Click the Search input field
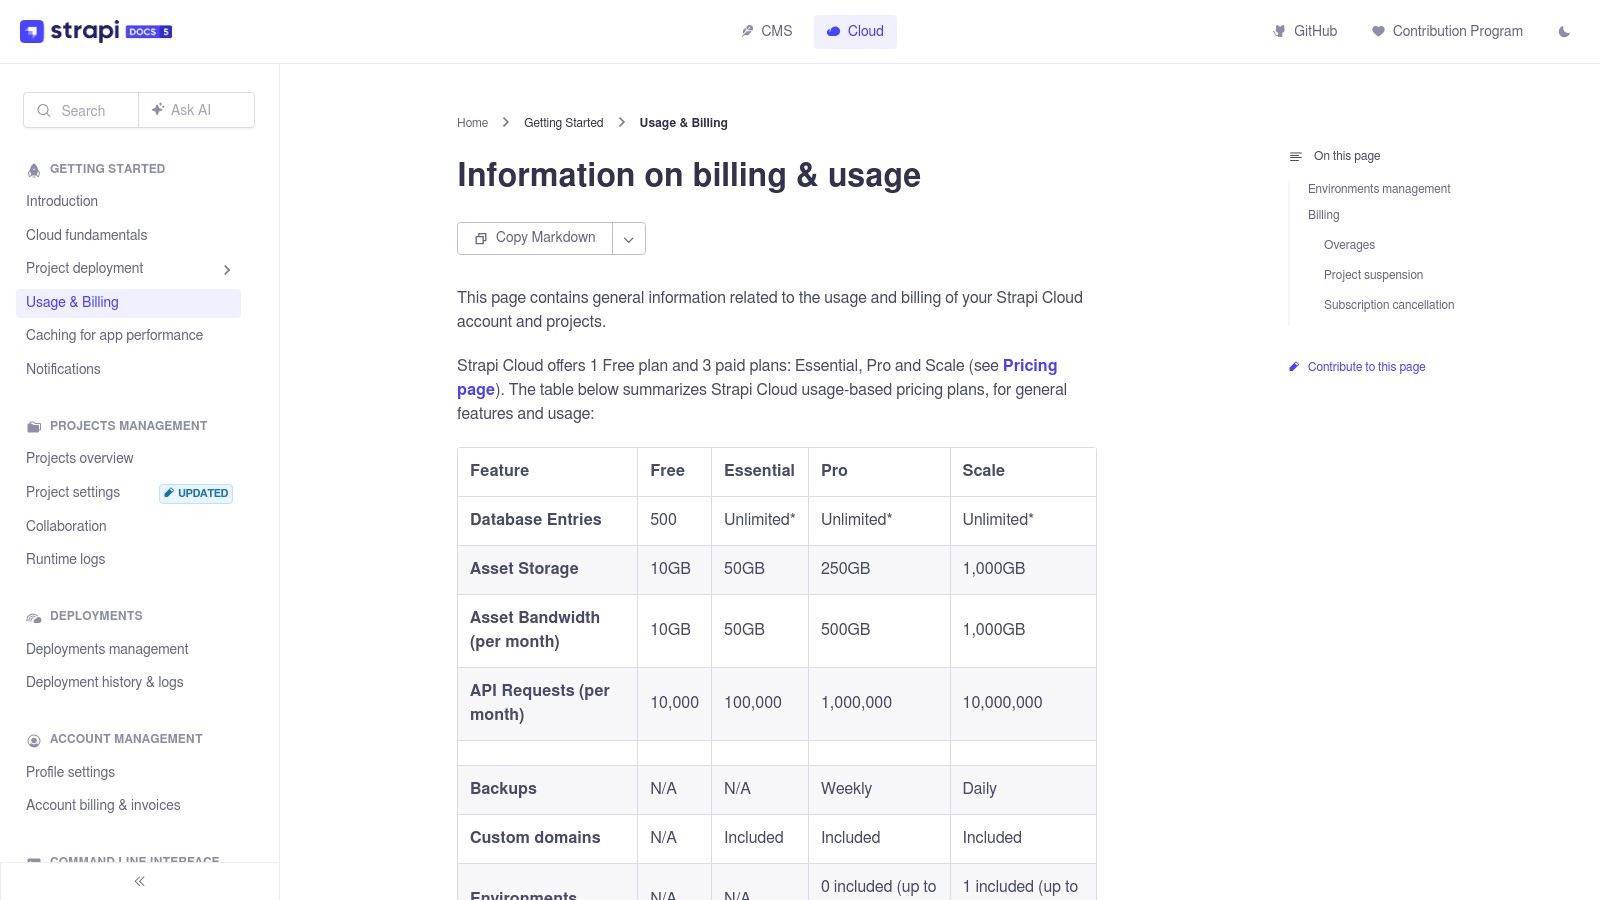 pos(81,110)
